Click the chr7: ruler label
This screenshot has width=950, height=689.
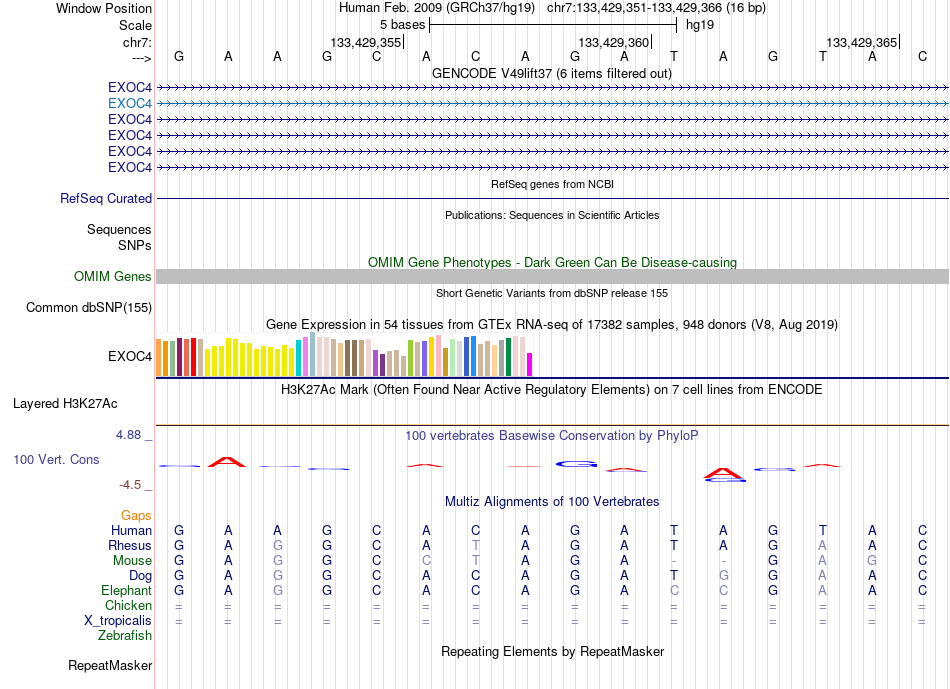coord(137,42)
